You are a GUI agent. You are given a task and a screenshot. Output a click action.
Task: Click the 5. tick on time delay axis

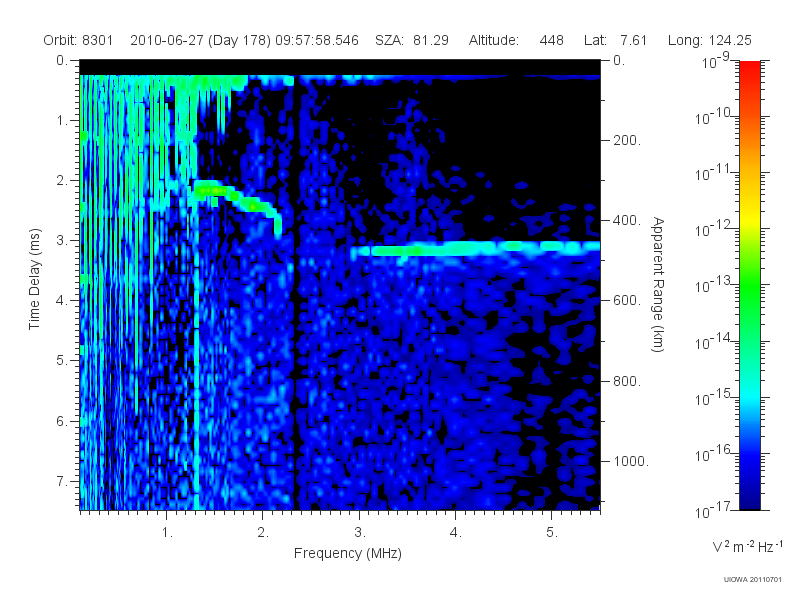tap(62, 360)
